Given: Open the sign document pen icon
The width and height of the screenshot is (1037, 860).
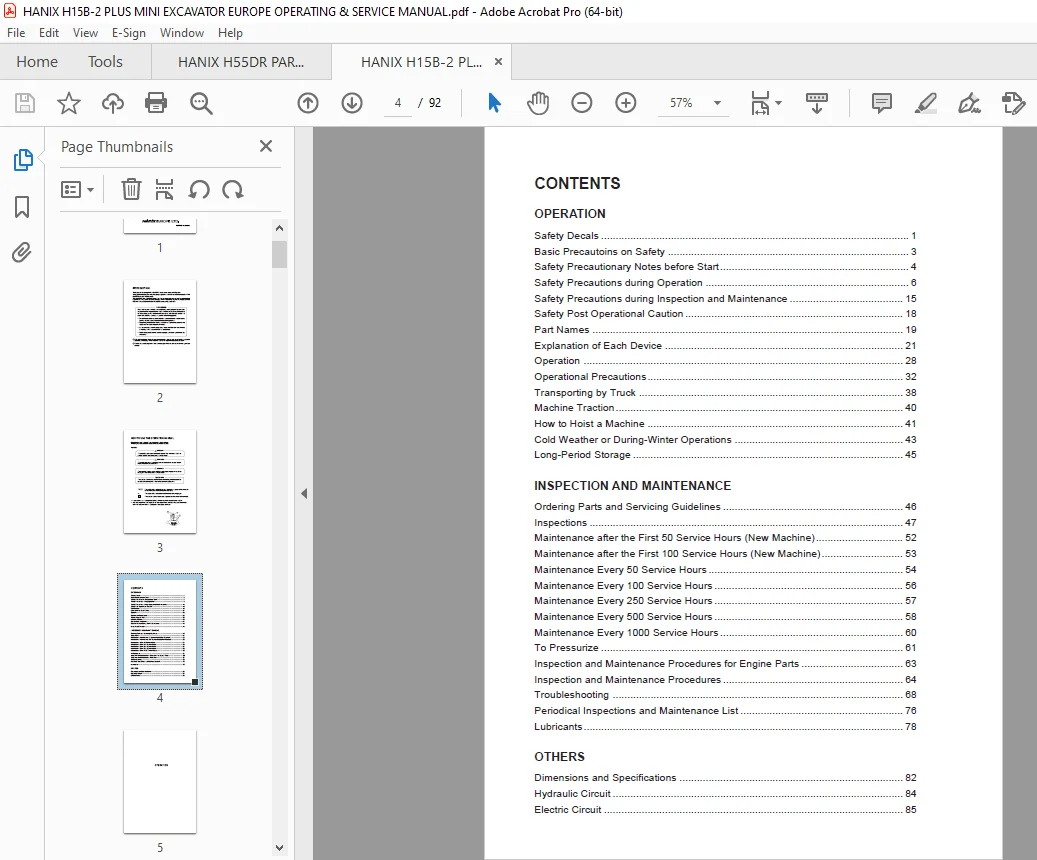Looking at the screenshot, I should coord(970,103).
